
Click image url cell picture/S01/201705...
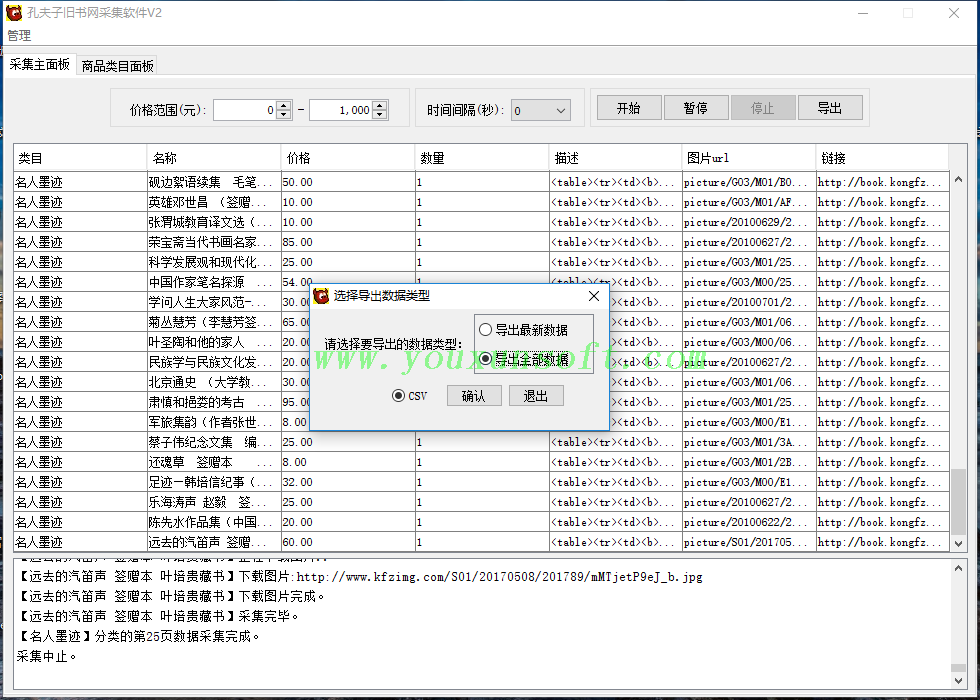749,542
